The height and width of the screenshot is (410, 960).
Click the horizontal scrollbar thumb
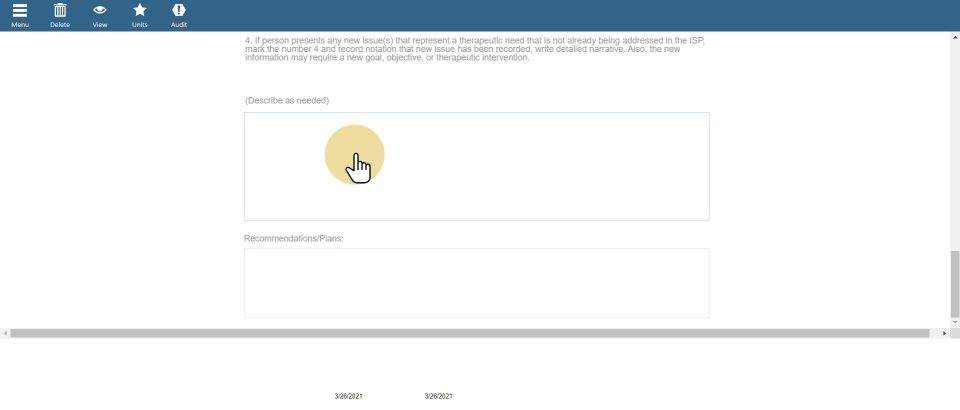(x=470, y=332)
